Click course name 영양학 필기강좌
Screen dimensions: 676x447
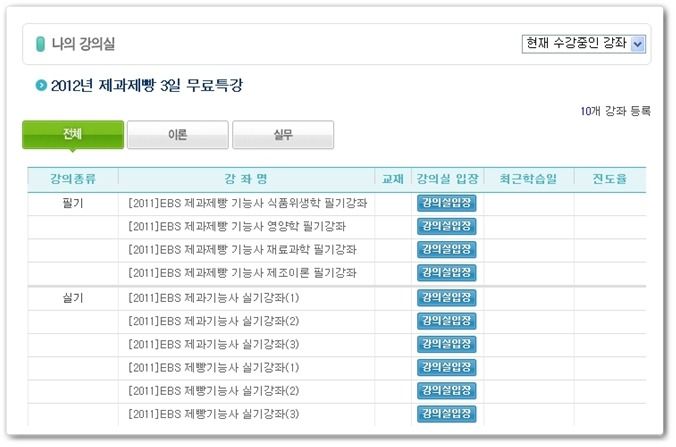click(x=237, y=226)
